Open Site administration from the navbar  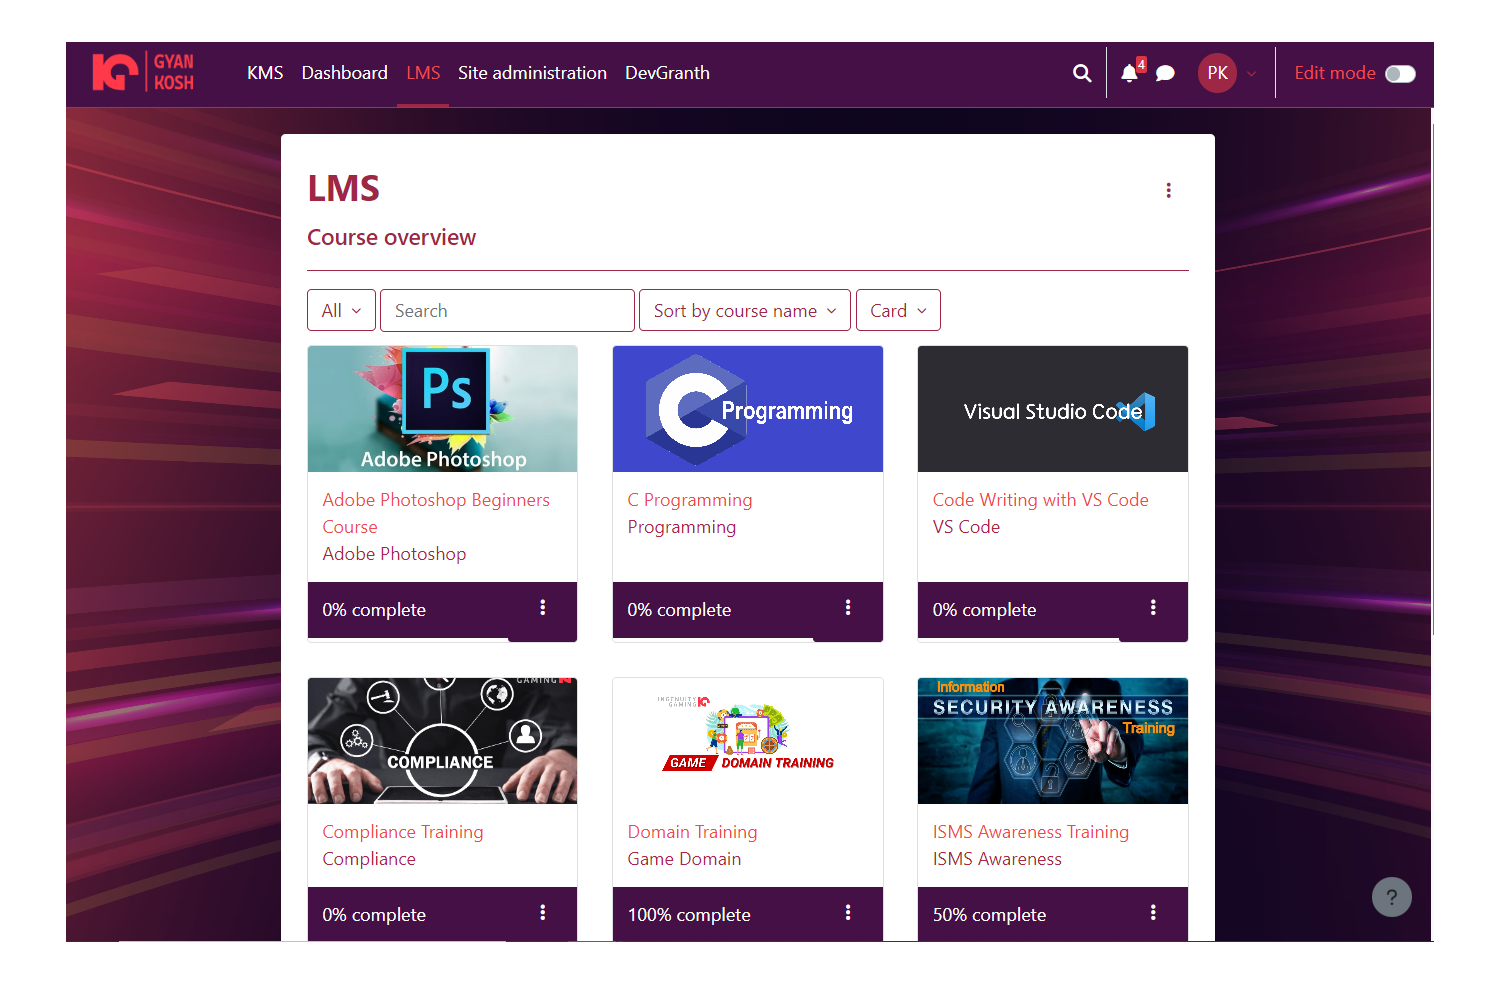pyautogui.click(x=532, y=73)
